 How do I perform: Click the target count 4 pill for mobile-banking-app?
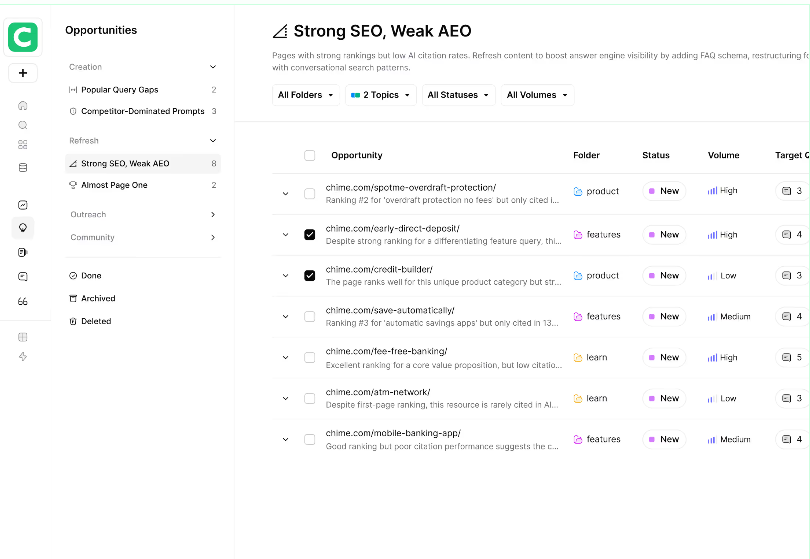point(792,440)
